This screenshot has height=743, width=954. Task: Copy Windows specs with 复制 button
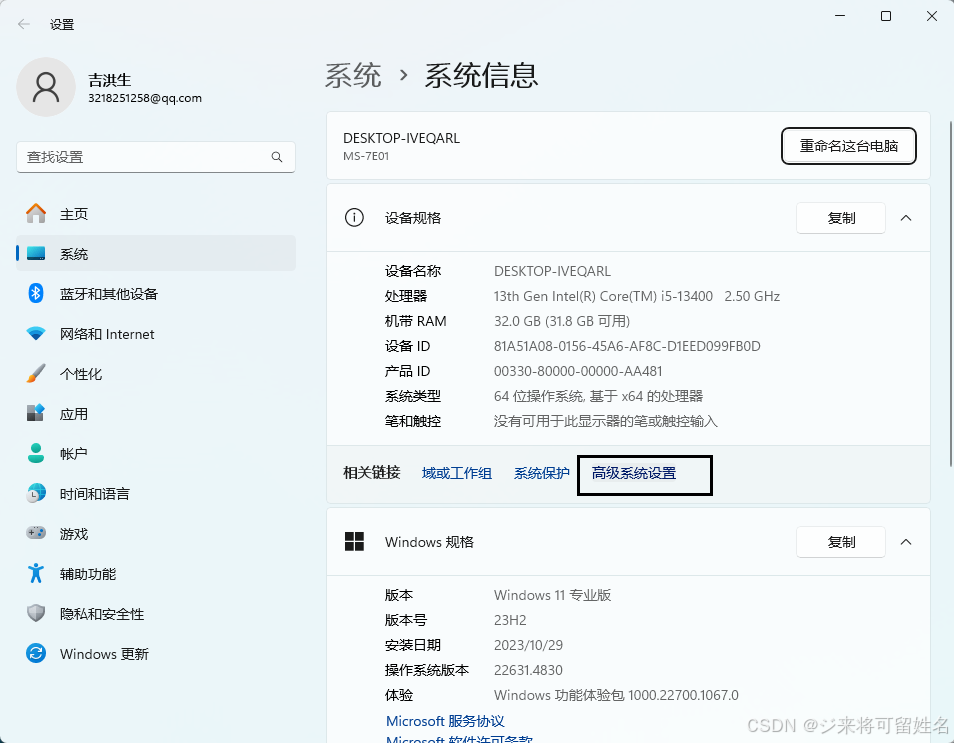[x=841, y=542]
